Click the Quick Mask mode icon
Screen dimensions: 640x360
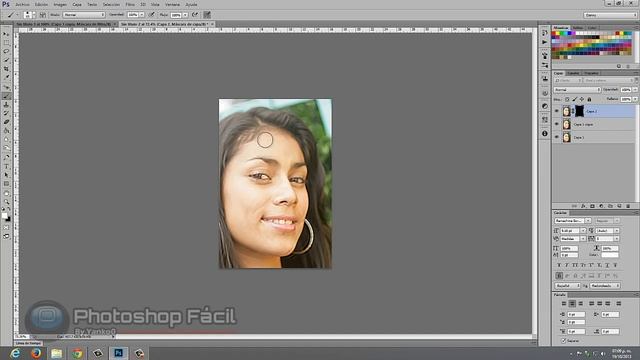[x=6, y=228]
